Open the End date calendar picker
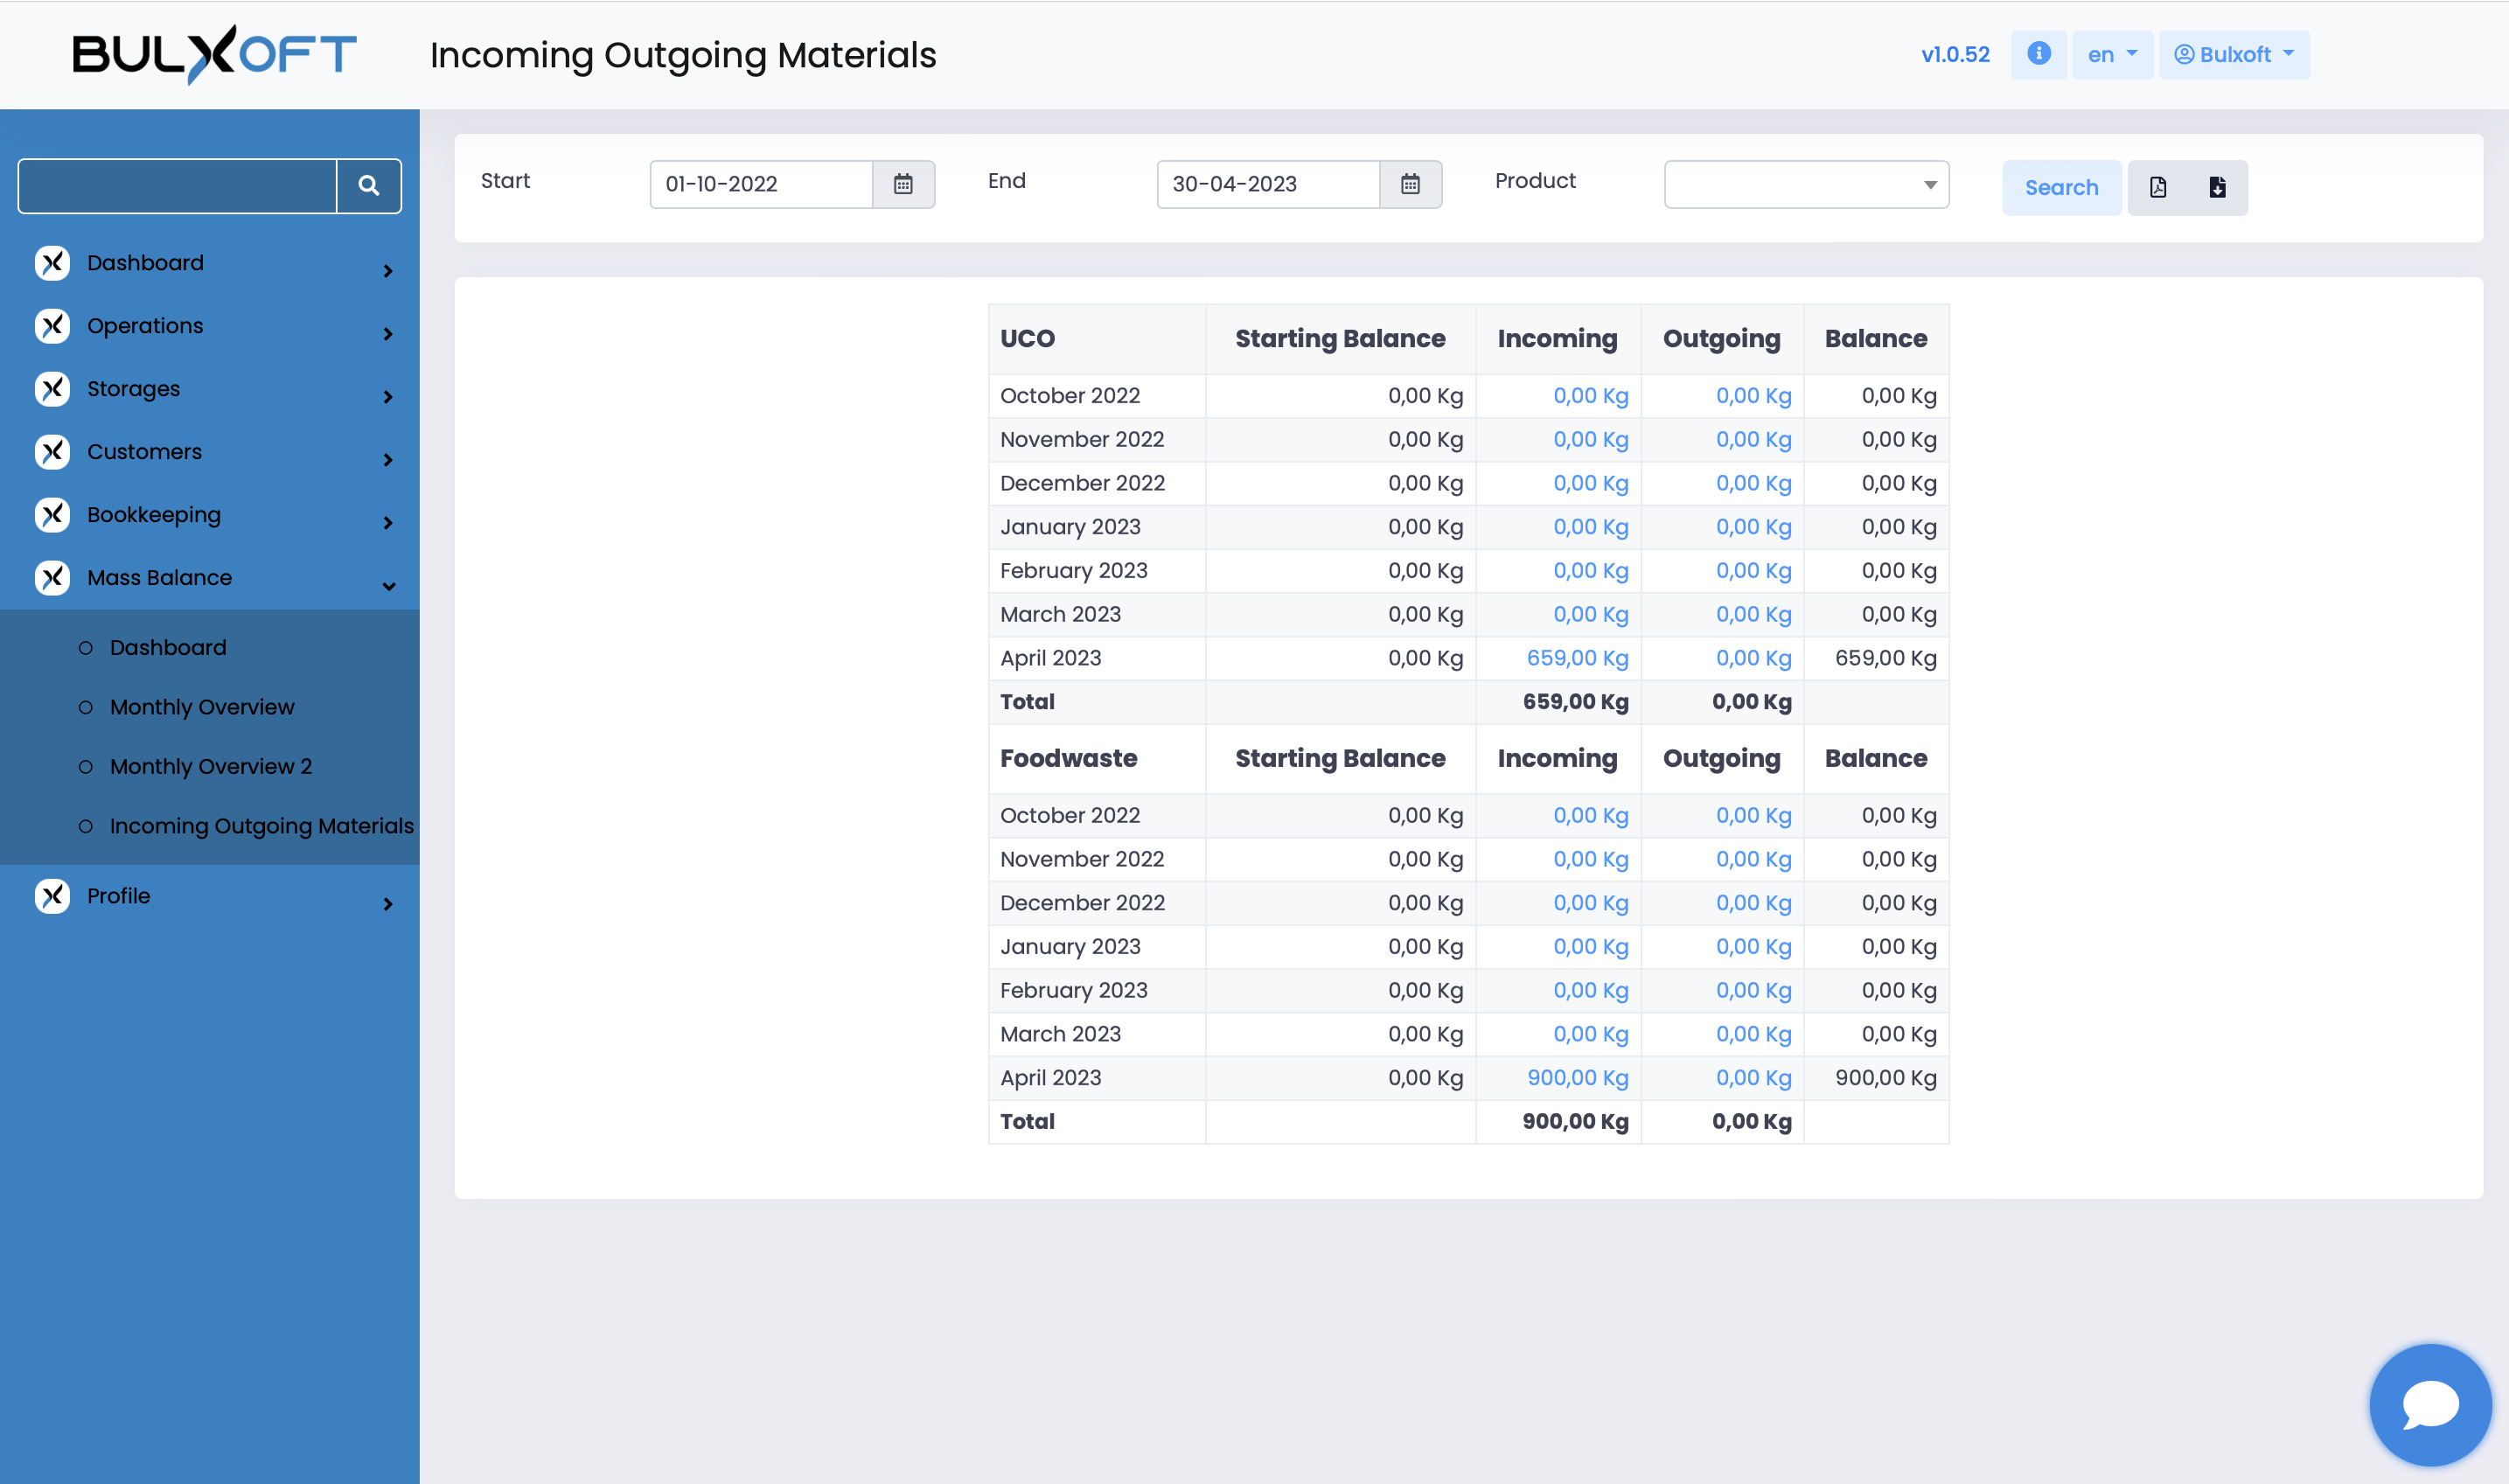 [x=1410, y=184]
